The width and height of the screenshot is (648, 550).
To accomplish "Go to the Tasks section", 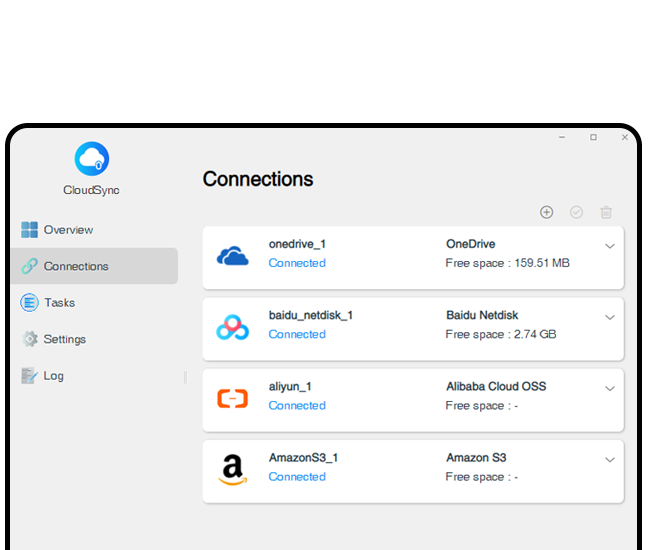I will 59,303.
